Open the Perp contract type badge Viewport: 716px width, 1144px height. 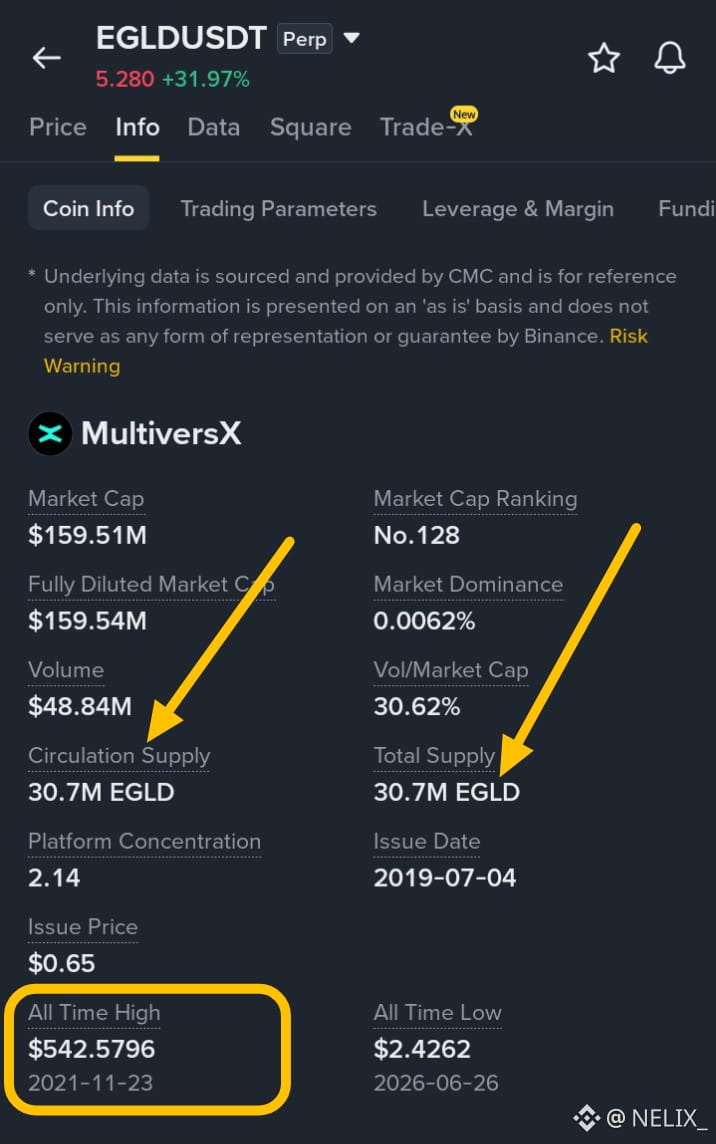pyautogui.click(x=304, y=39)
